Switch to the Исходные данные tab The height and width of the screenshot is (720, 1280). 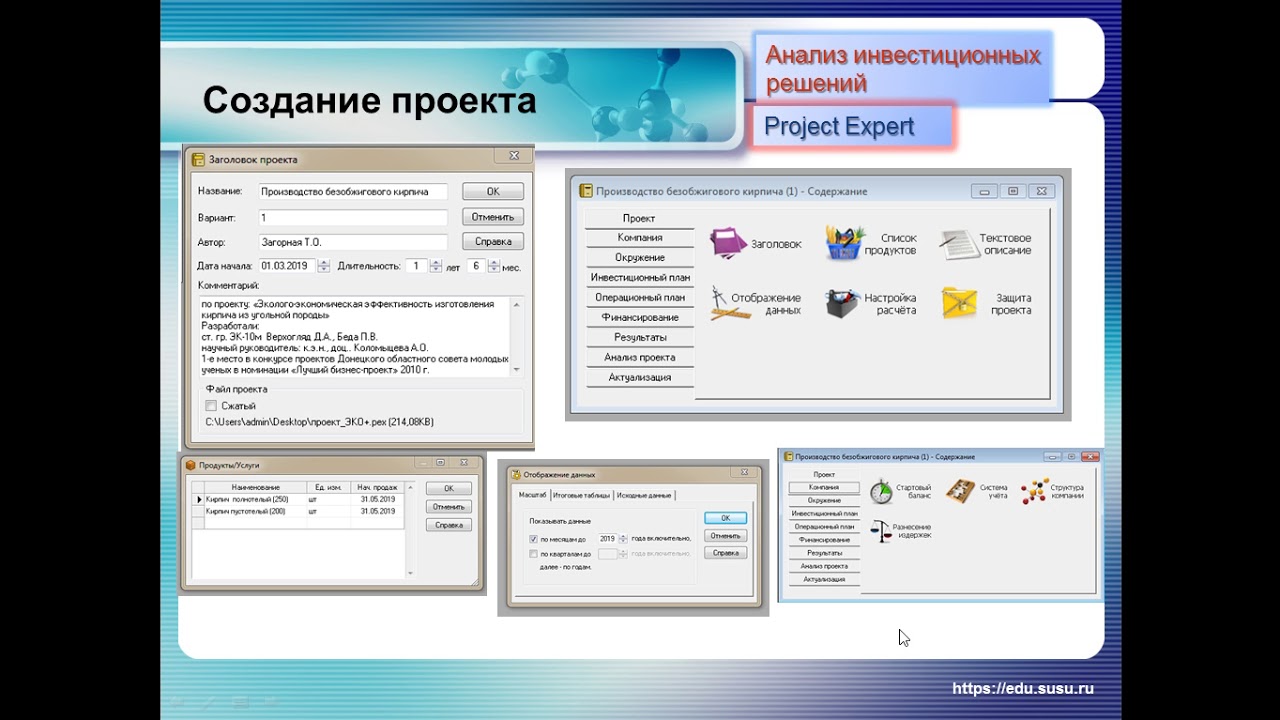[644, 495]
